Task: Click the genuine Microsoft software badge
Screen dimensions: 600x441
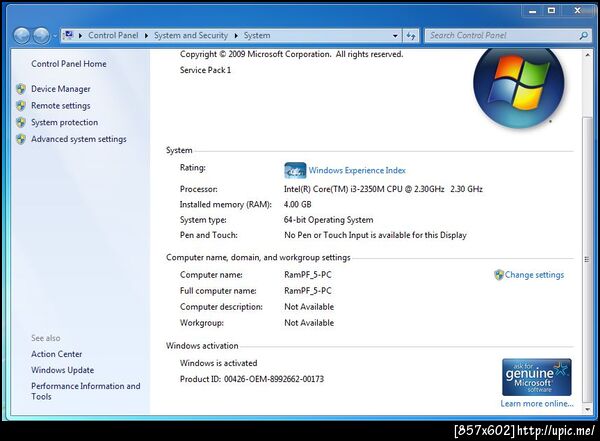Action: point(536,377)
